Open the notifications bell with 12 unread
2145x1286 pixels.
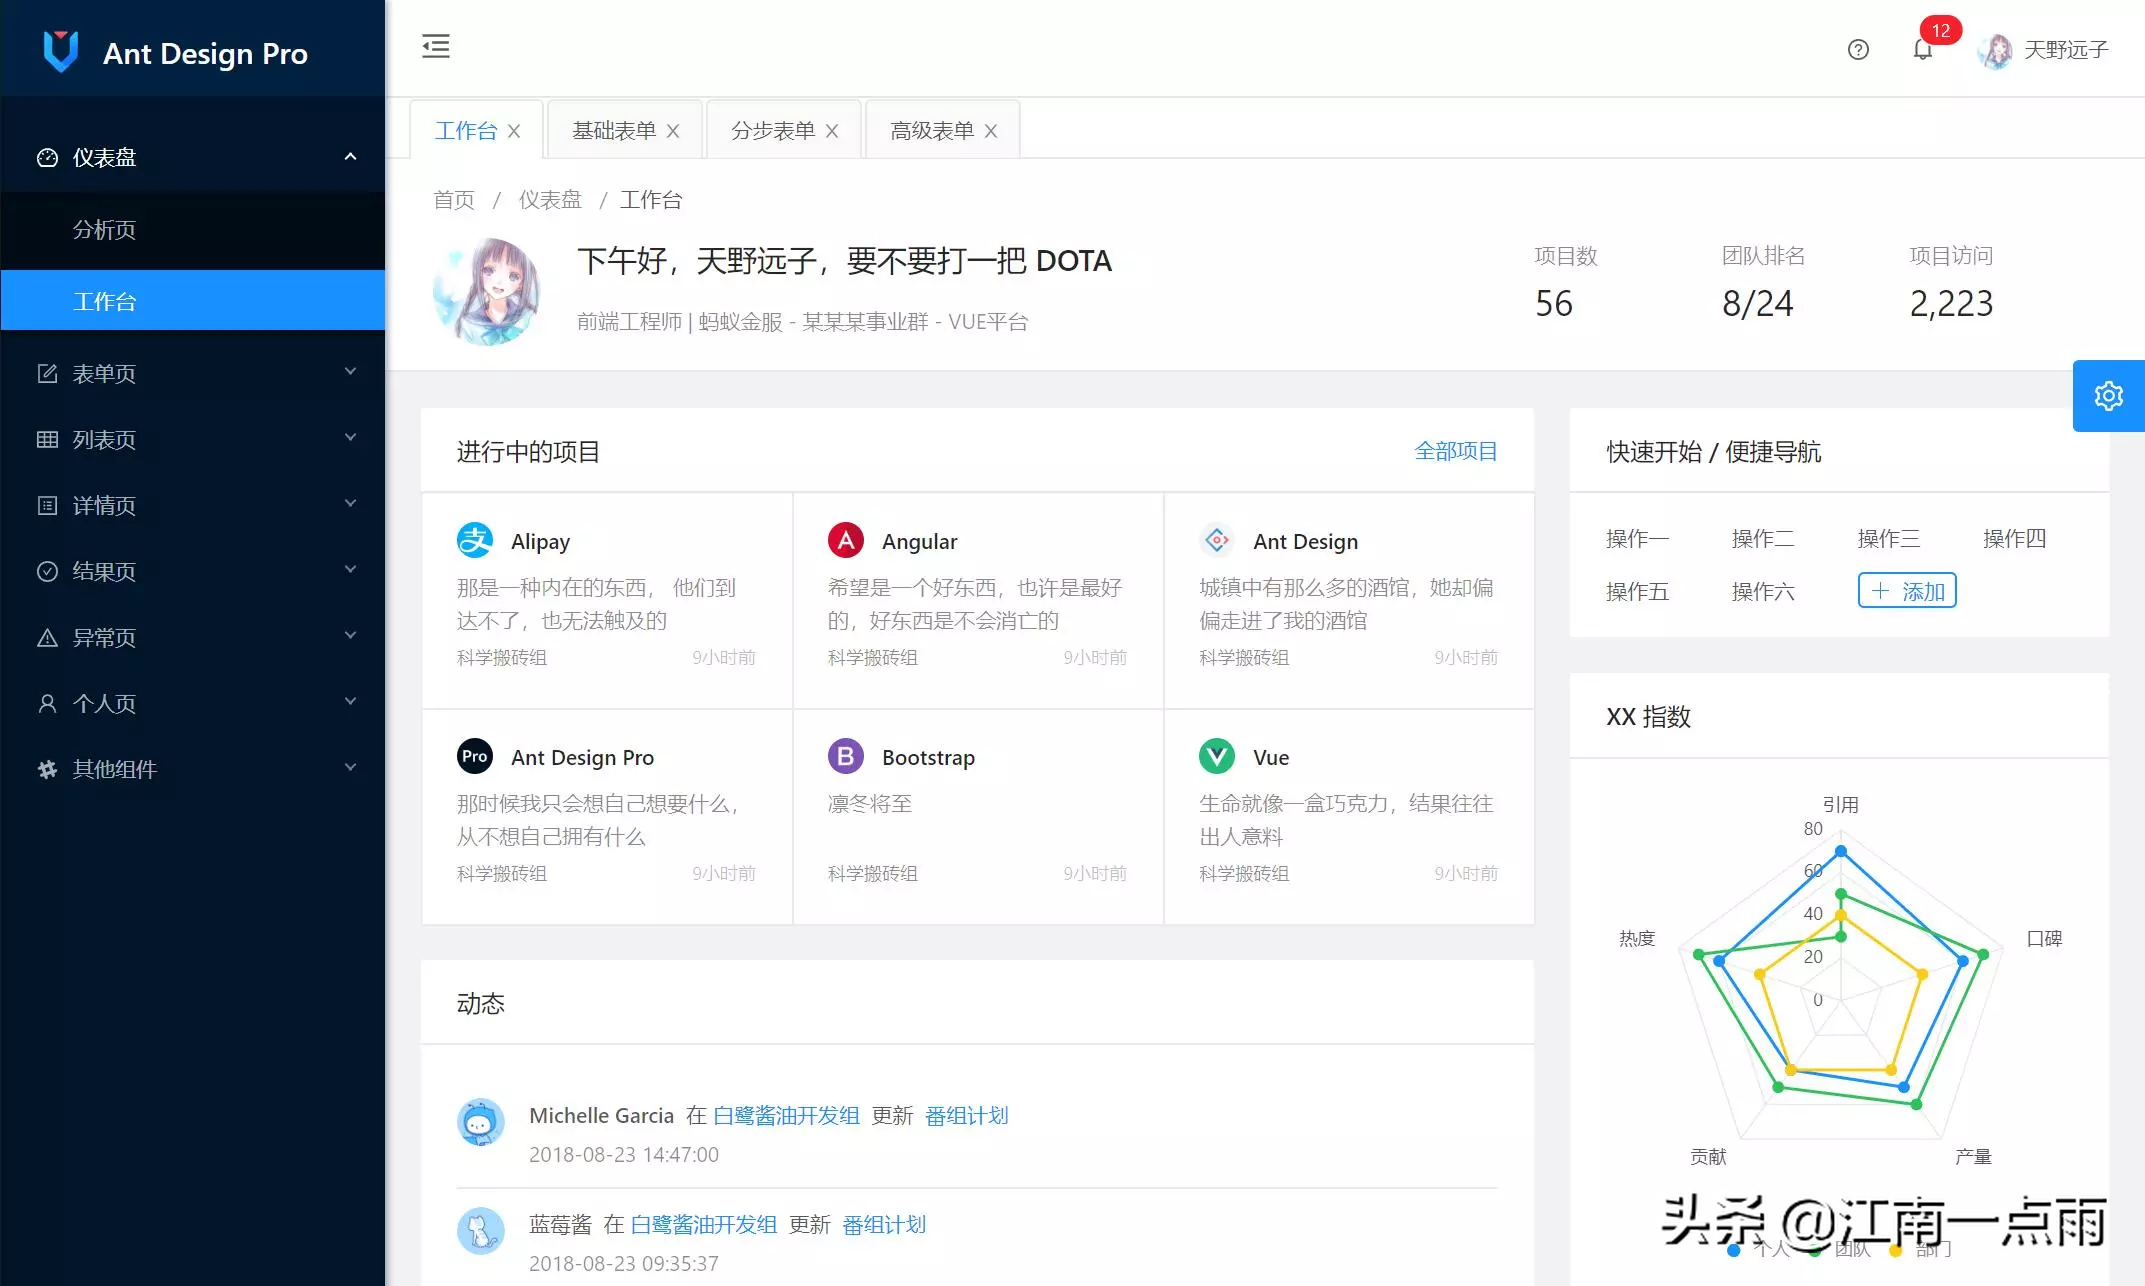[1922, 49]
